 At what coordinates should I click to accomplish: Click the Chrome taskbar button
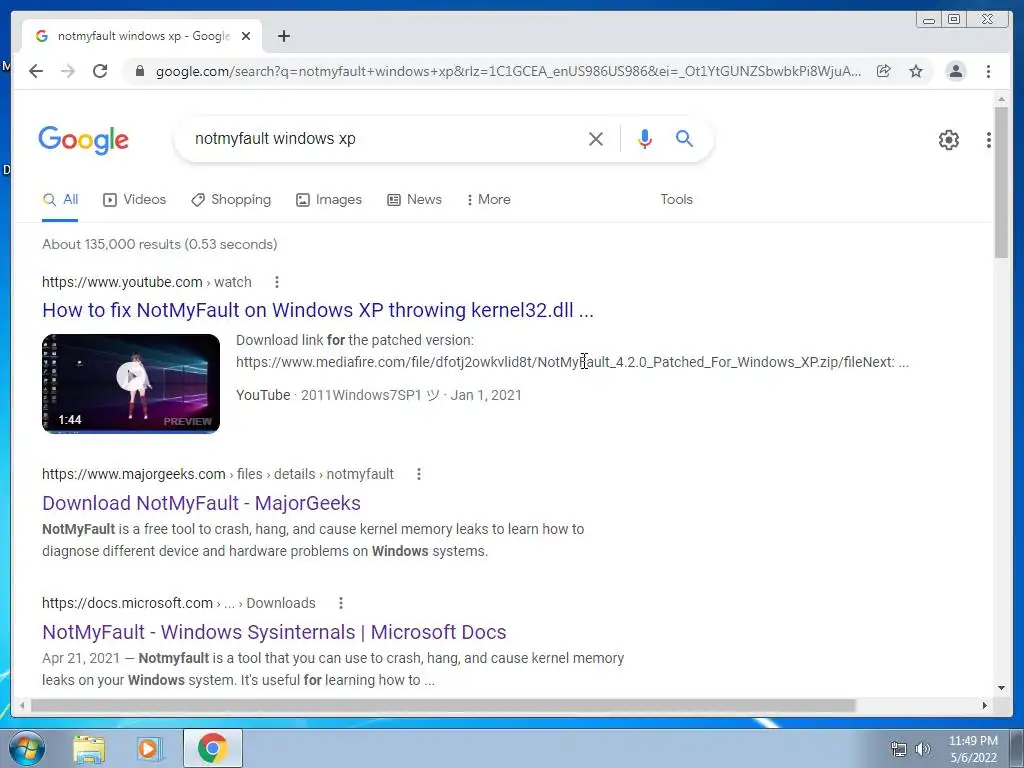(x=213, y=748)
